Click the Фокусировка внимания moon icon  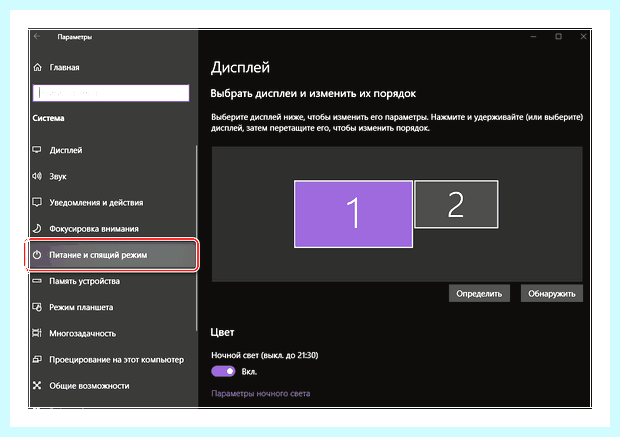37,229
